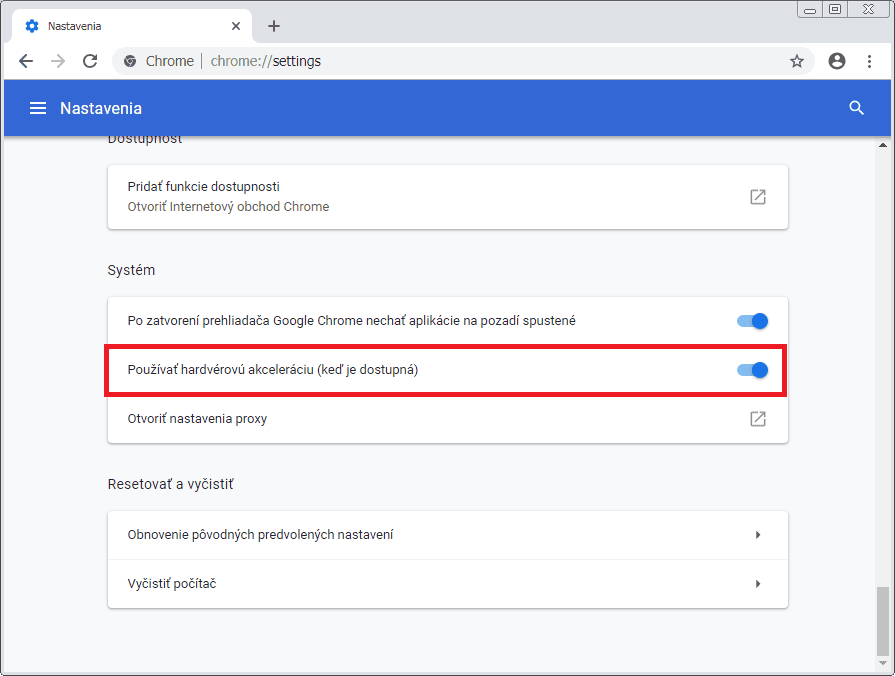Minimize the Chrome window

coord(809,10)
